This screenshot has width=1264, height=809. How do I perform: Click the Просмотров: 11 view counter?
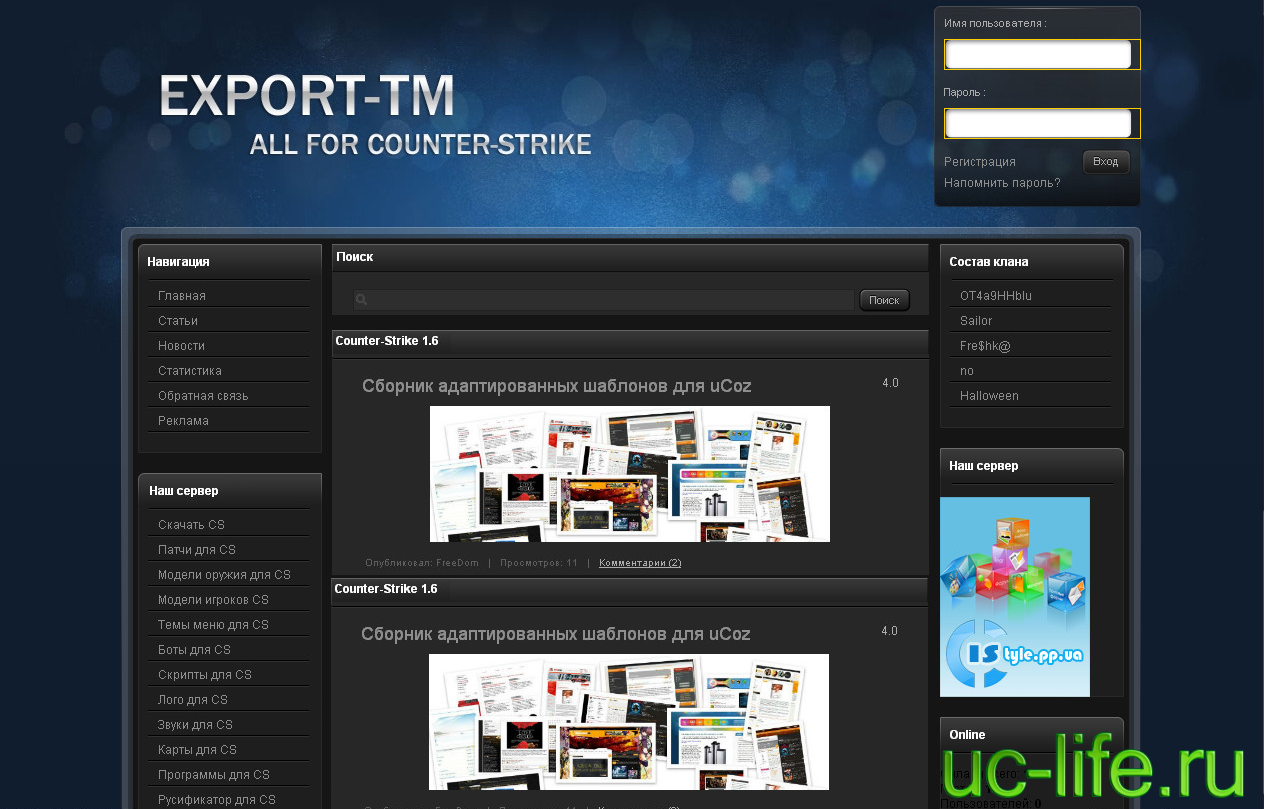(539, 563)
